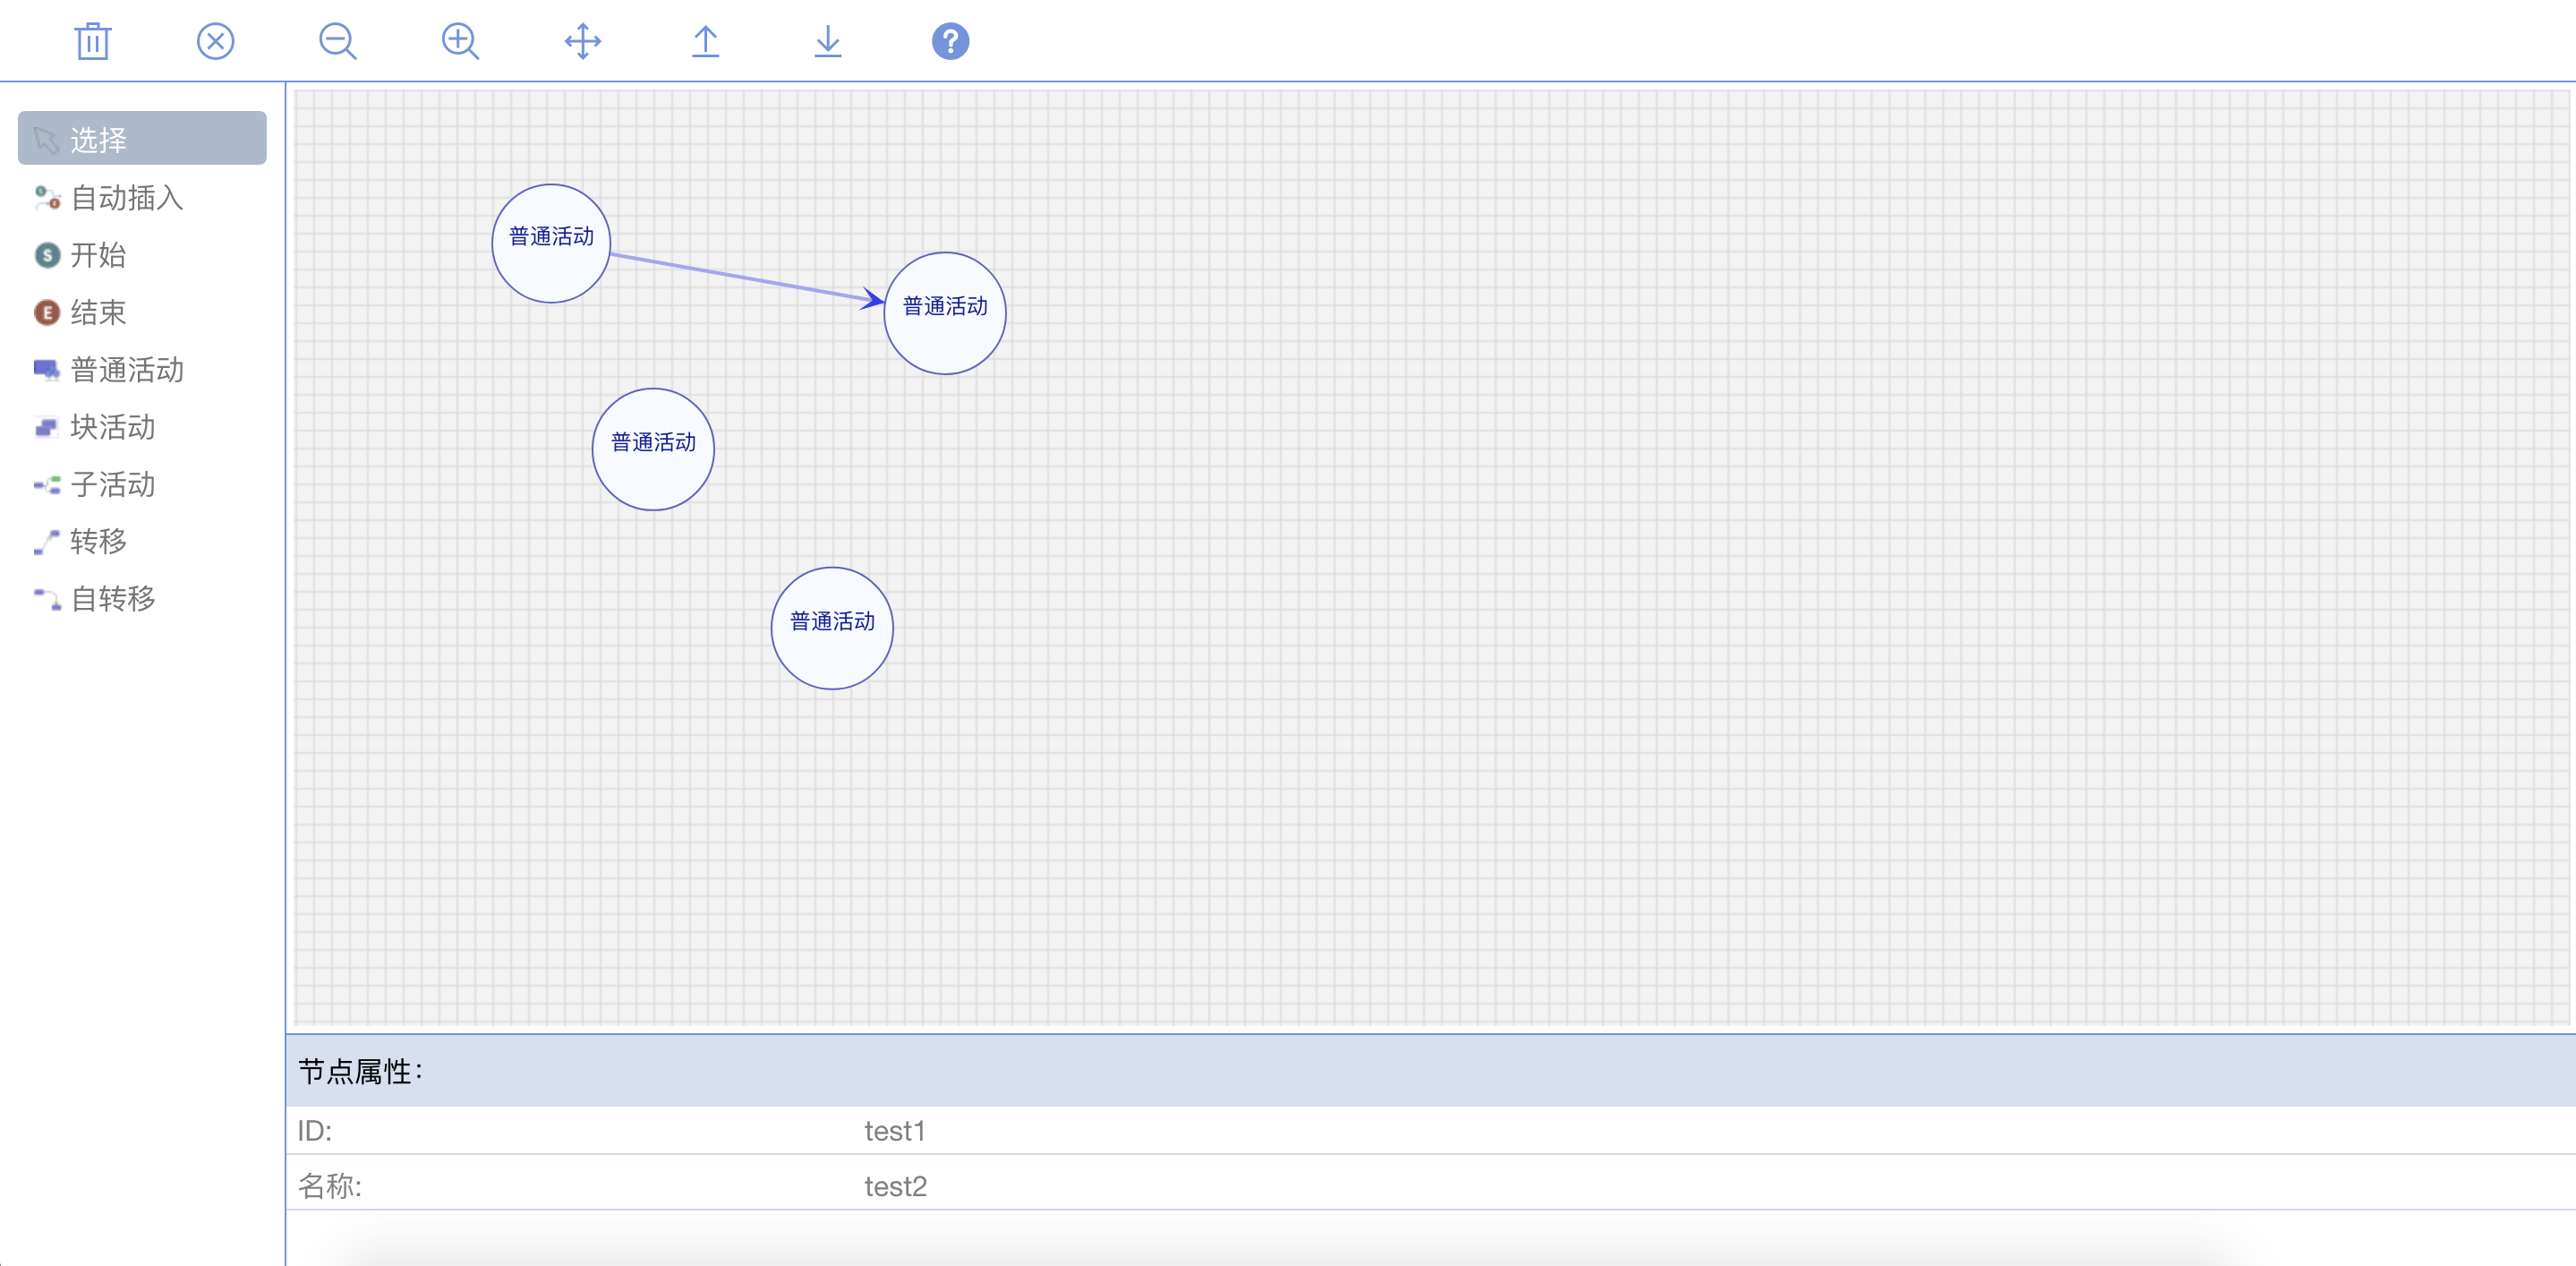This screenshot has height=1266, width=2576.
Task: Choose the 自动插入 tool
Action: click(x=126, y=198)
